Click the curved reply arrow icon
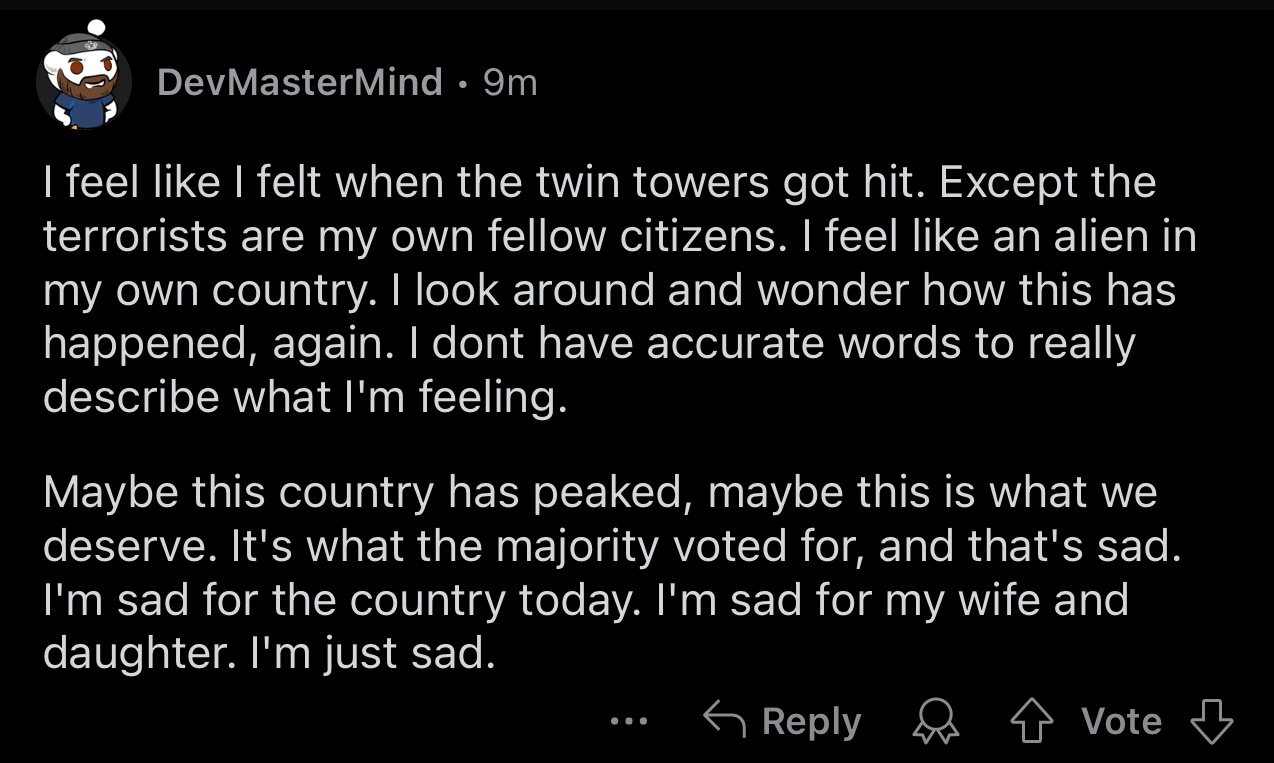1274x763 pixels. coord(724,719)
